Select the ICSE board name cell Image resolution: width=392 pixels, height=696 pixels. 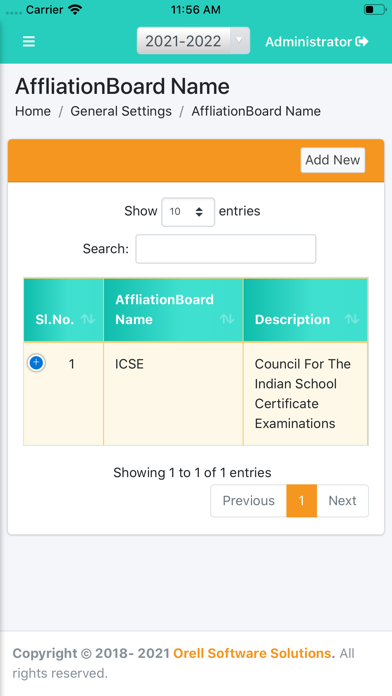pyautogui.click(x=173, y=393)
